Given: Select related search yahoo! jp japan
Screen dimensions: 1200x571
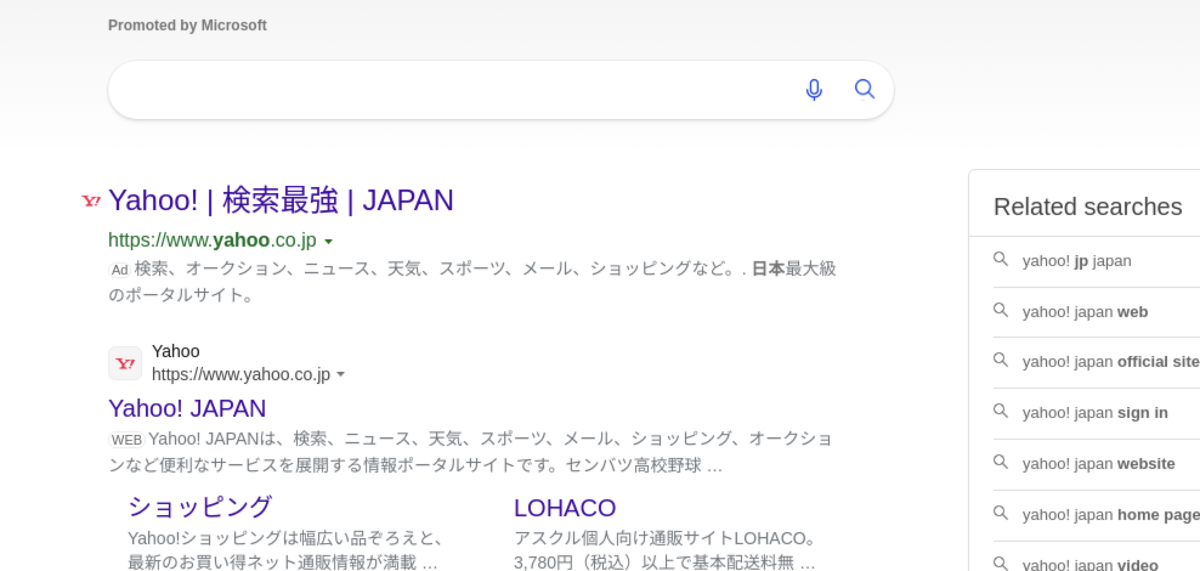Looking at the screenshot, I should pyautogui.click(x=1077, y=261).
